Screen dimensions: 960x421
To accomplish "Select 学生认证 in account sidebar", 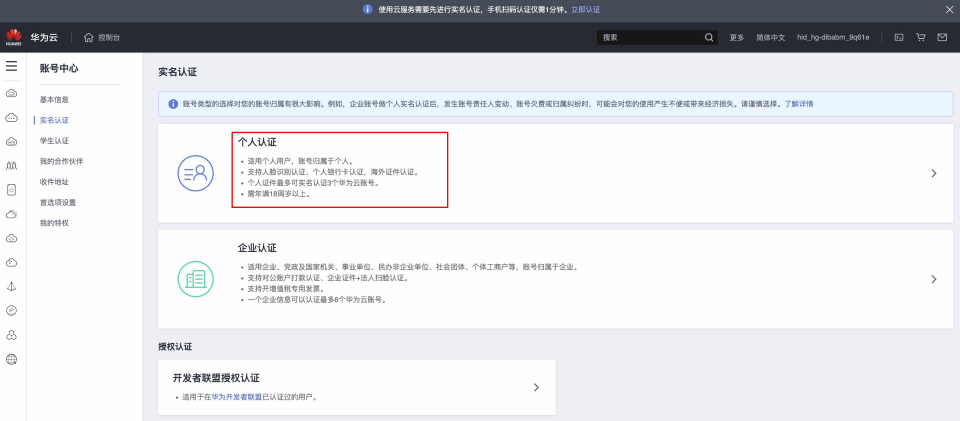I will pyautogui.click(x=55, y=141).
